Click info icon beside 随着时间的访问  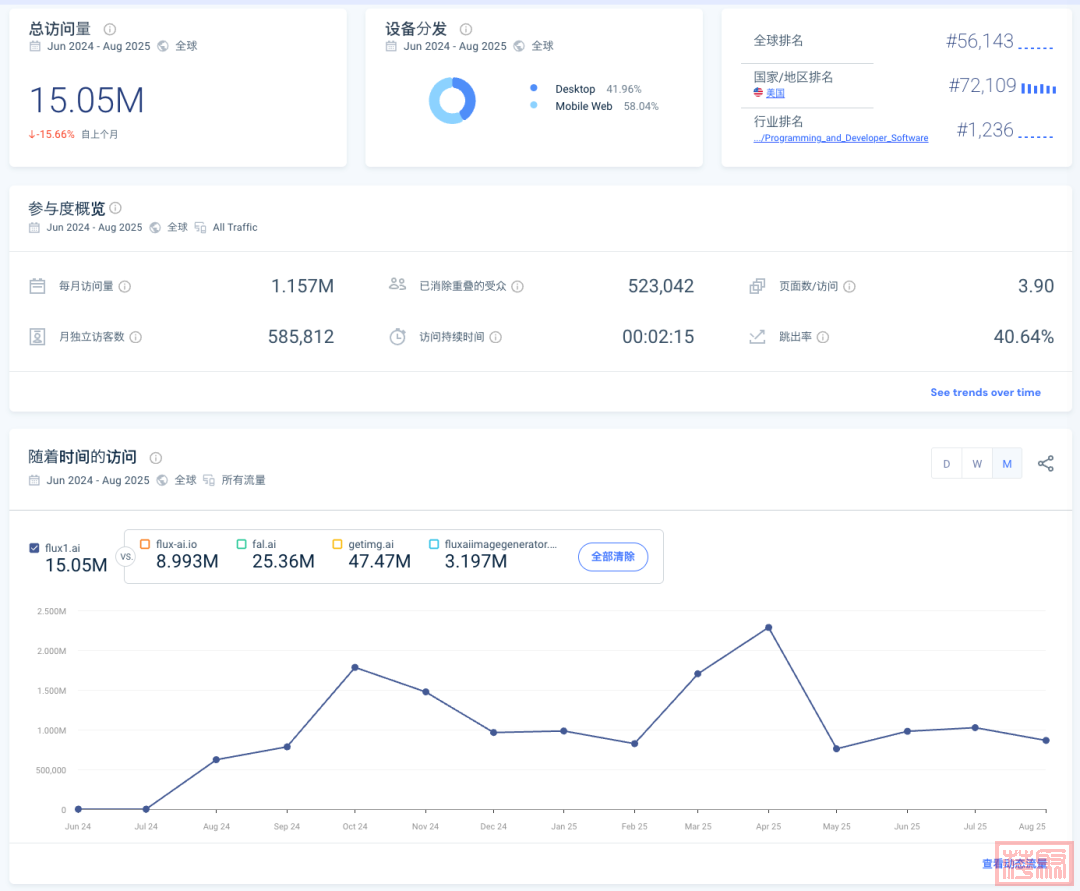[156, 458]
